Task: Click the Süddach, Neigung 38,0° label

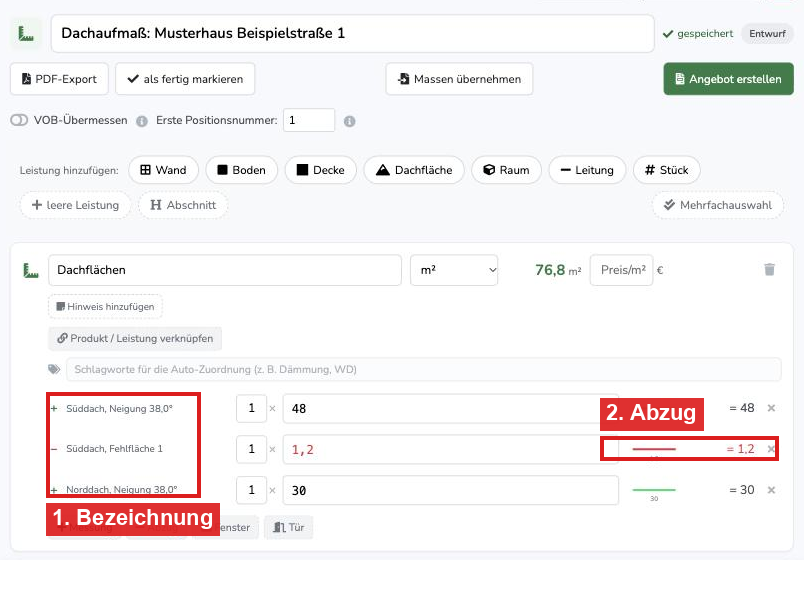Action: click(119, 409)
